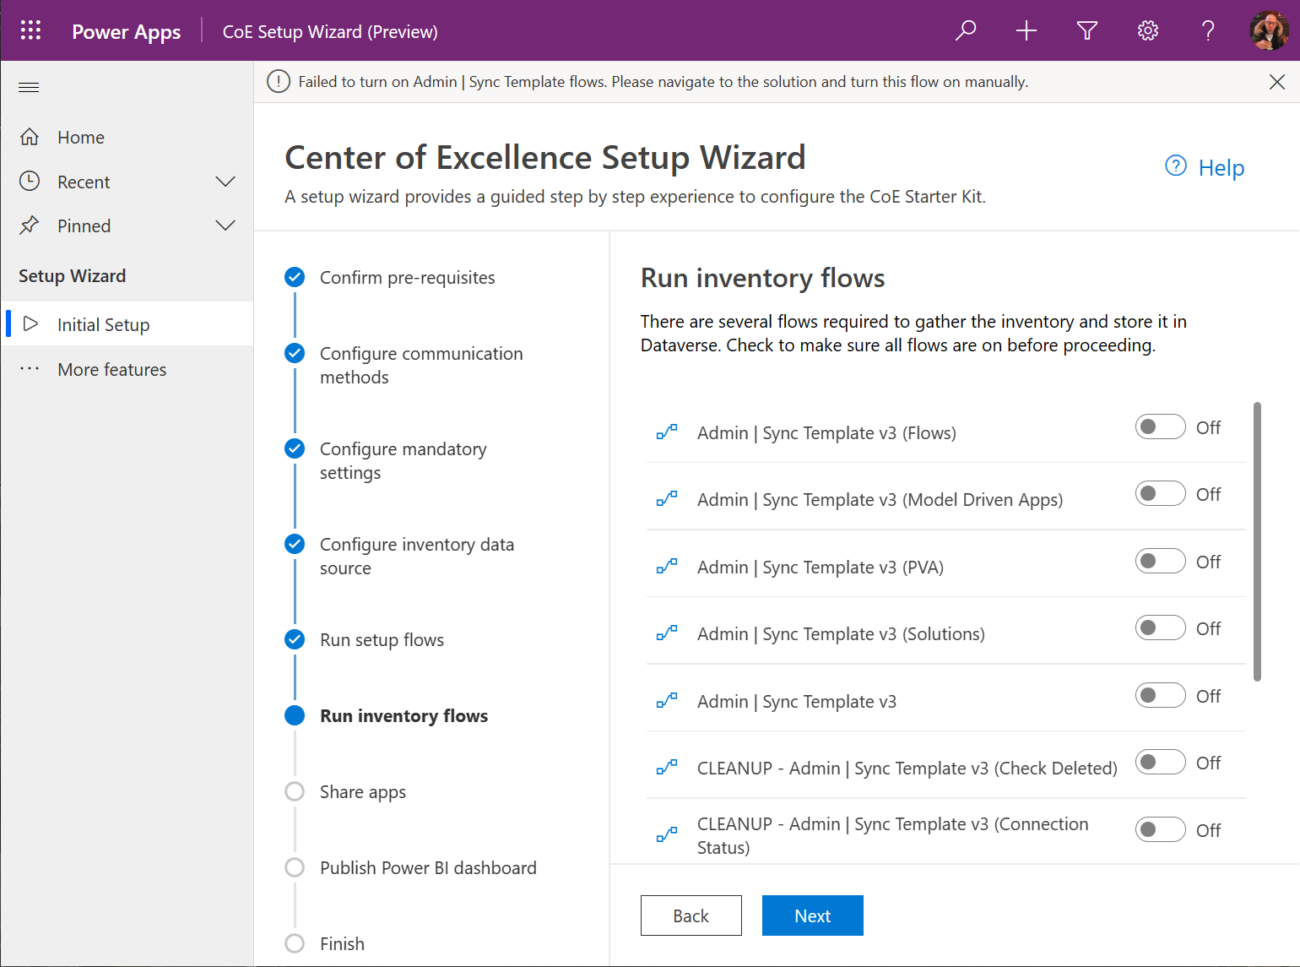This screenshot has width=1300, height=967.
Task: Open More features in the sidebar
Action: point(111,369)
